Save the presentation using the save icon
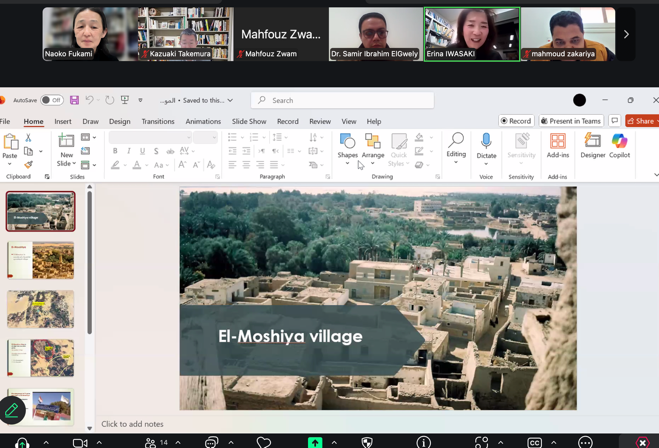The height and width of the screenshot is (448, 659). click(74, 100)
